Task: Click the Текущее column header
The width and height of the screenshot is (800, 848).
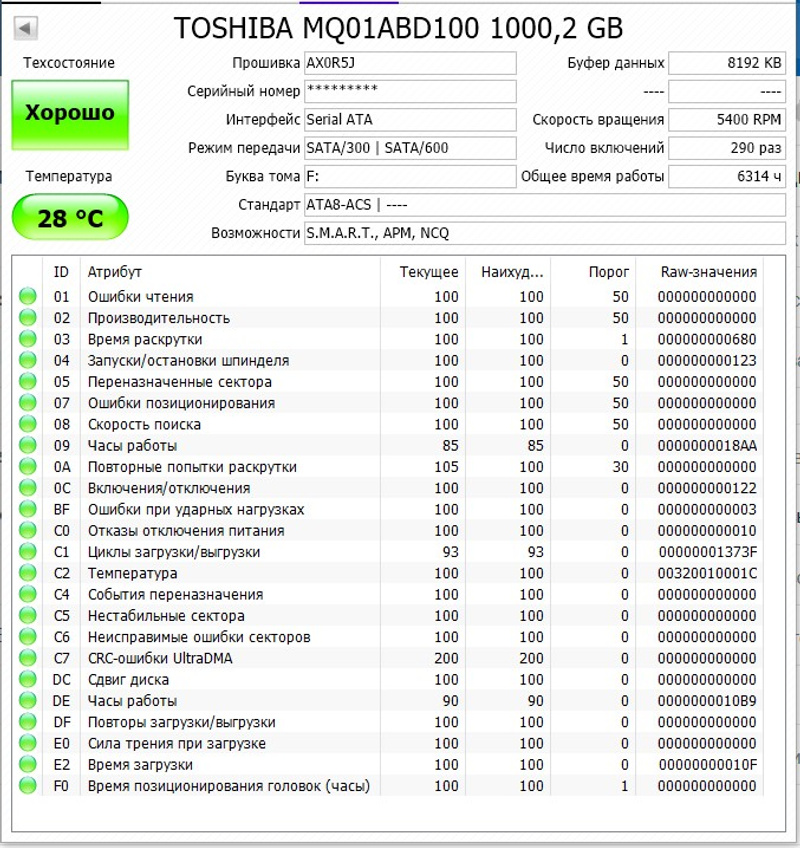Action: [428, 272]
